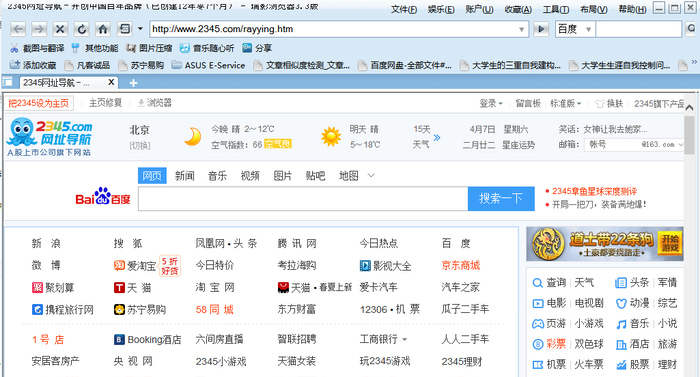700x377 pixels.
Task: Expand the address bar URL dropdown
Action: tap(521, 29)
